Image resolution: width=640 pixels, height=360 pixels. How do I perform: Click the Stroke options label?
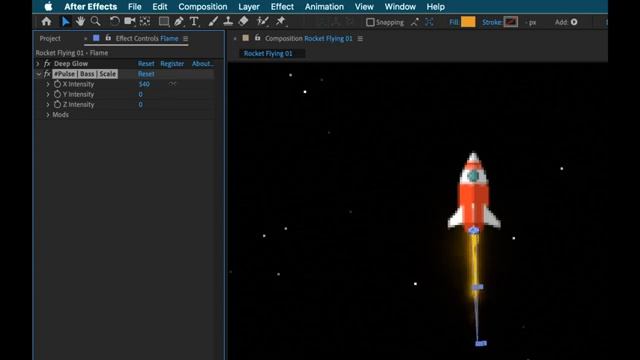[x=492, y=22]
